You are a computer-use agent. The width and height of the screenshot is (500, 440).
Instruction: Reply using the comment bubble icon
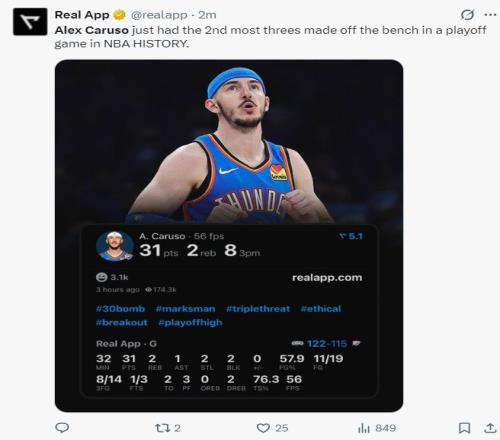(62, 428)
